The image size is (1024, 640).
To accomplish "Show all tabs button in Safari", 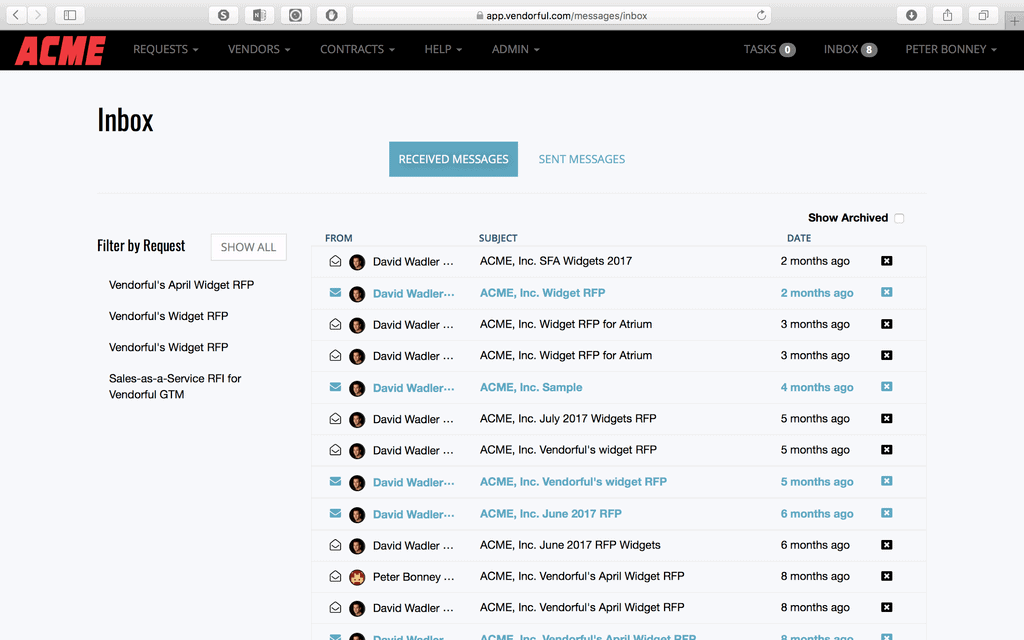I will pyautogui.click(x=983, y=15).
